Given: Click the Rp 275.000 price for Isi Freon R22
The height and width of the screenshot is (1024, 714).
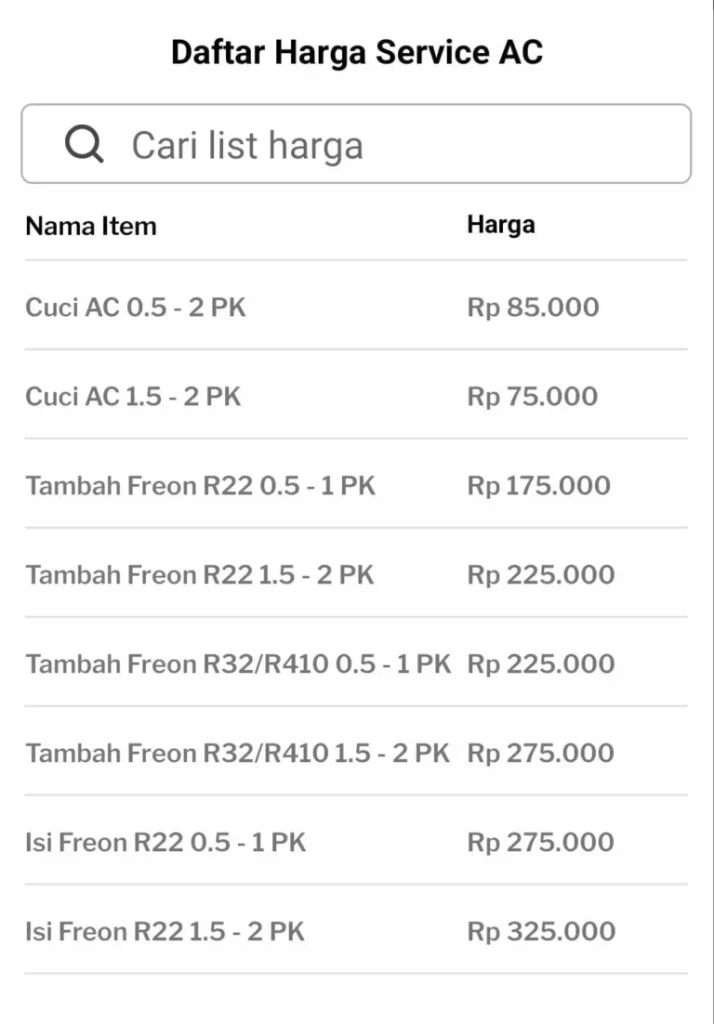Looking at the screenshot, I should (x=540, y=842).
